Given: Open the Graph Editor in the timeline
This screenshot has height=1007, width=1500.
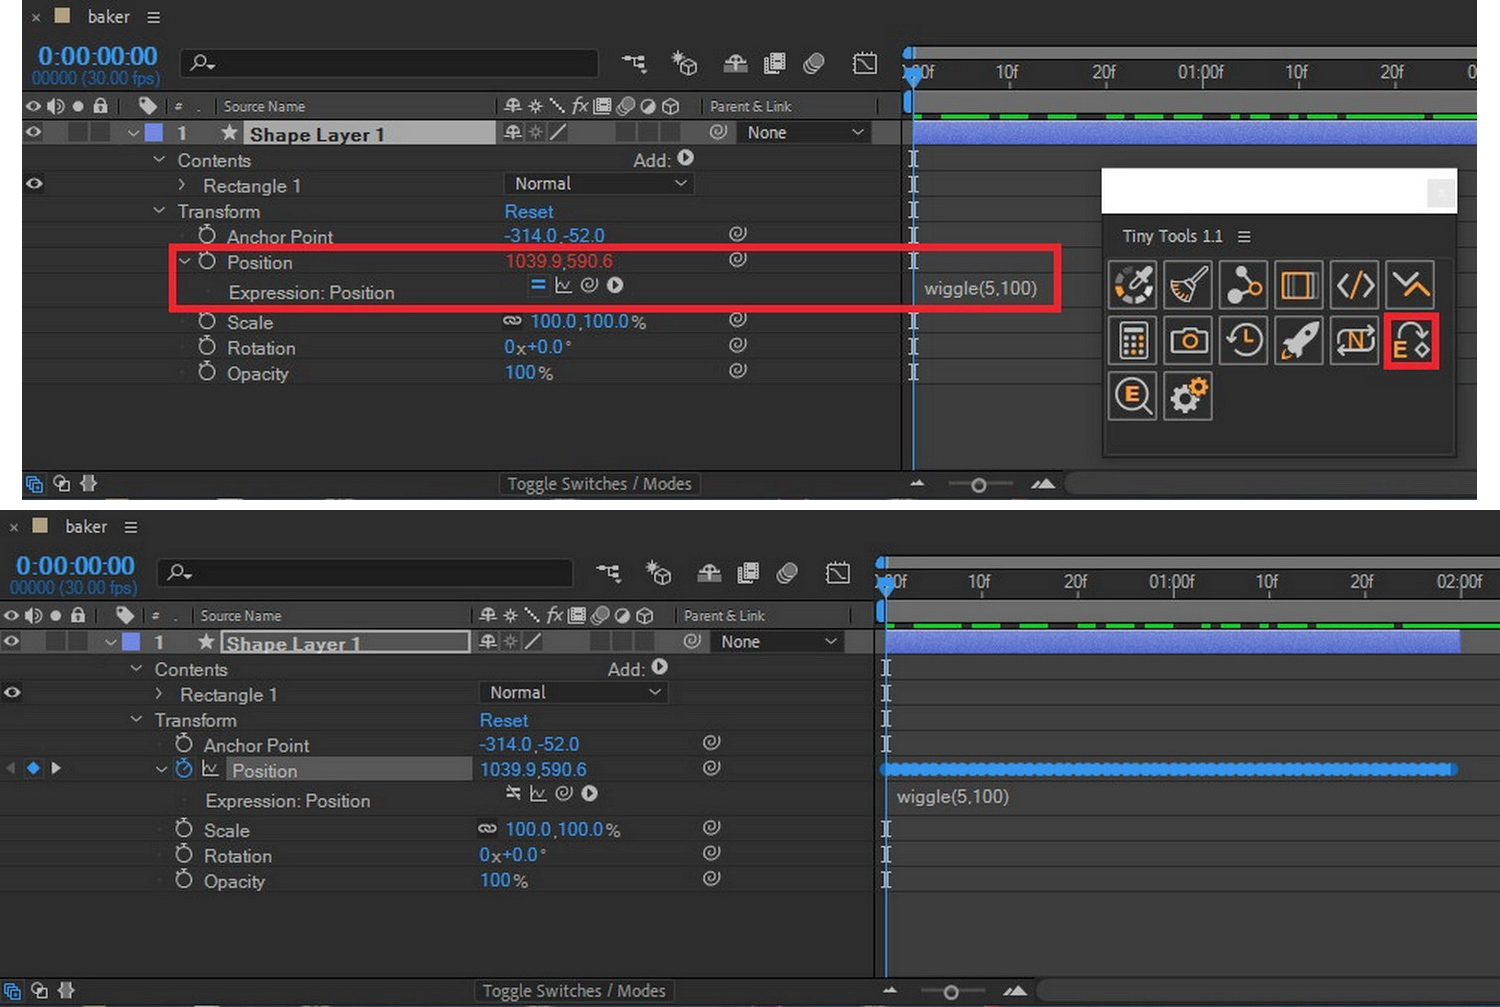Looking at the screenshot, I should 864,62.
